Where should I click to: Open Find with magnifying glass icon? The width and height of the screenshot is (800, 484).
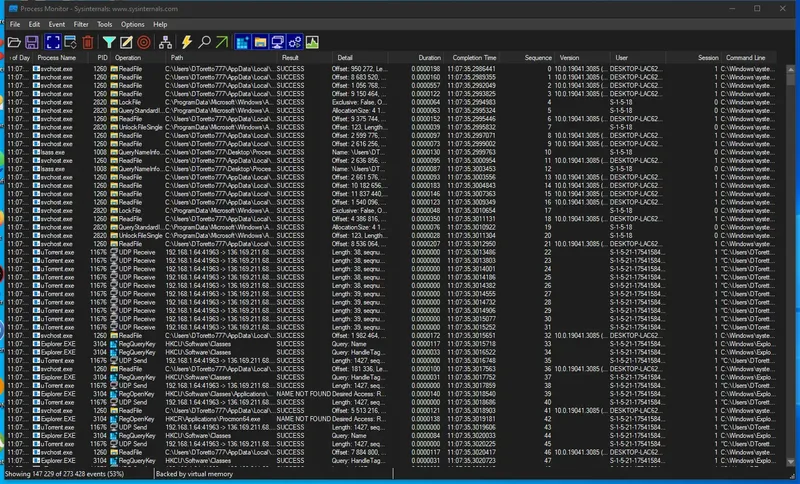tap(204, 42)
